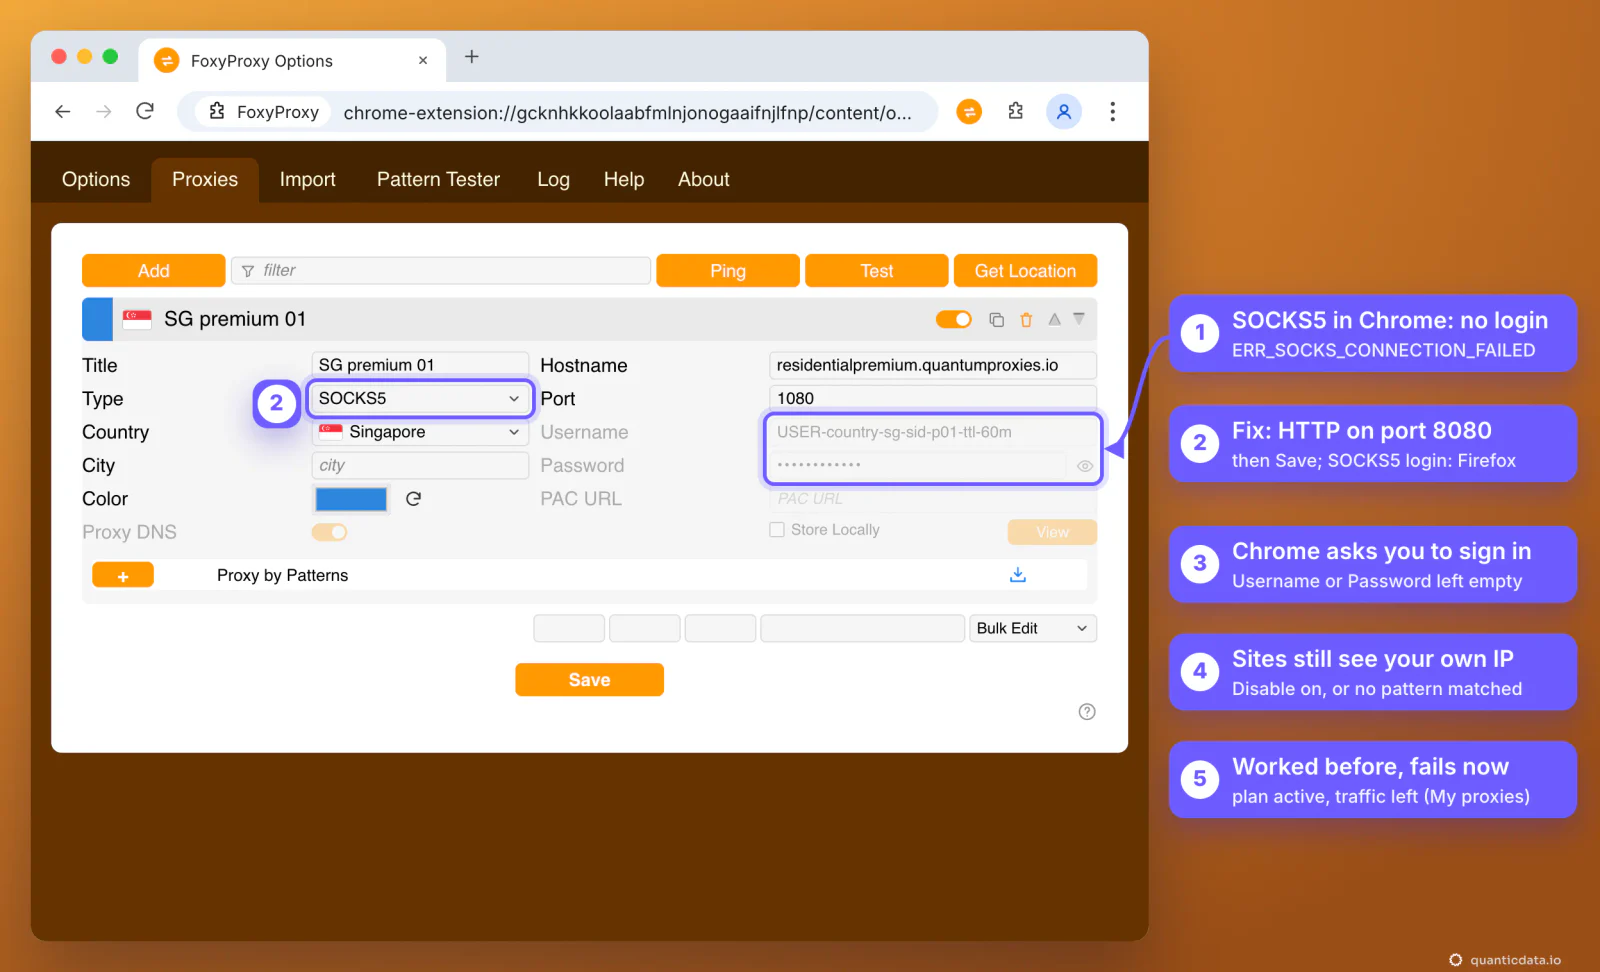Reload the FoxyProxy Options page
This screenshot has height=972, width=1600.
click(x=145, y=111)
